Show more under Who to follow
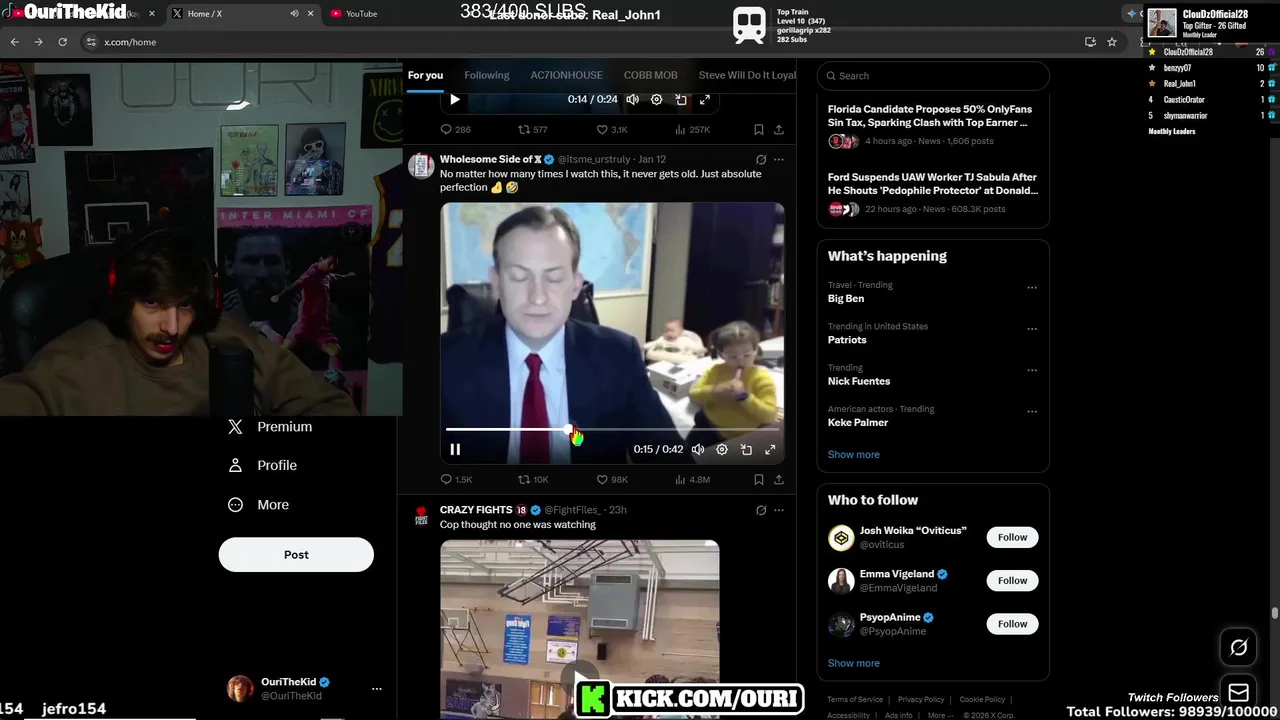The image size is (1280, 720). (x=854, y=663)
